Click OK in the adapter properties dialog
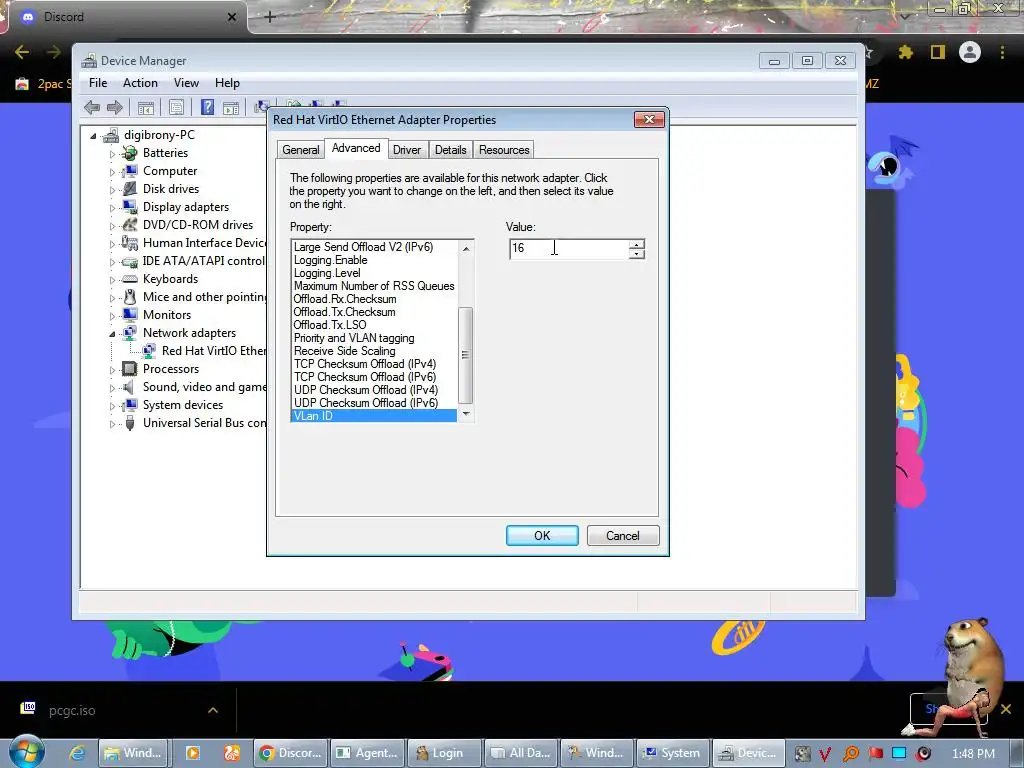This screenshot has width=1024, height=768. (542, 536)
